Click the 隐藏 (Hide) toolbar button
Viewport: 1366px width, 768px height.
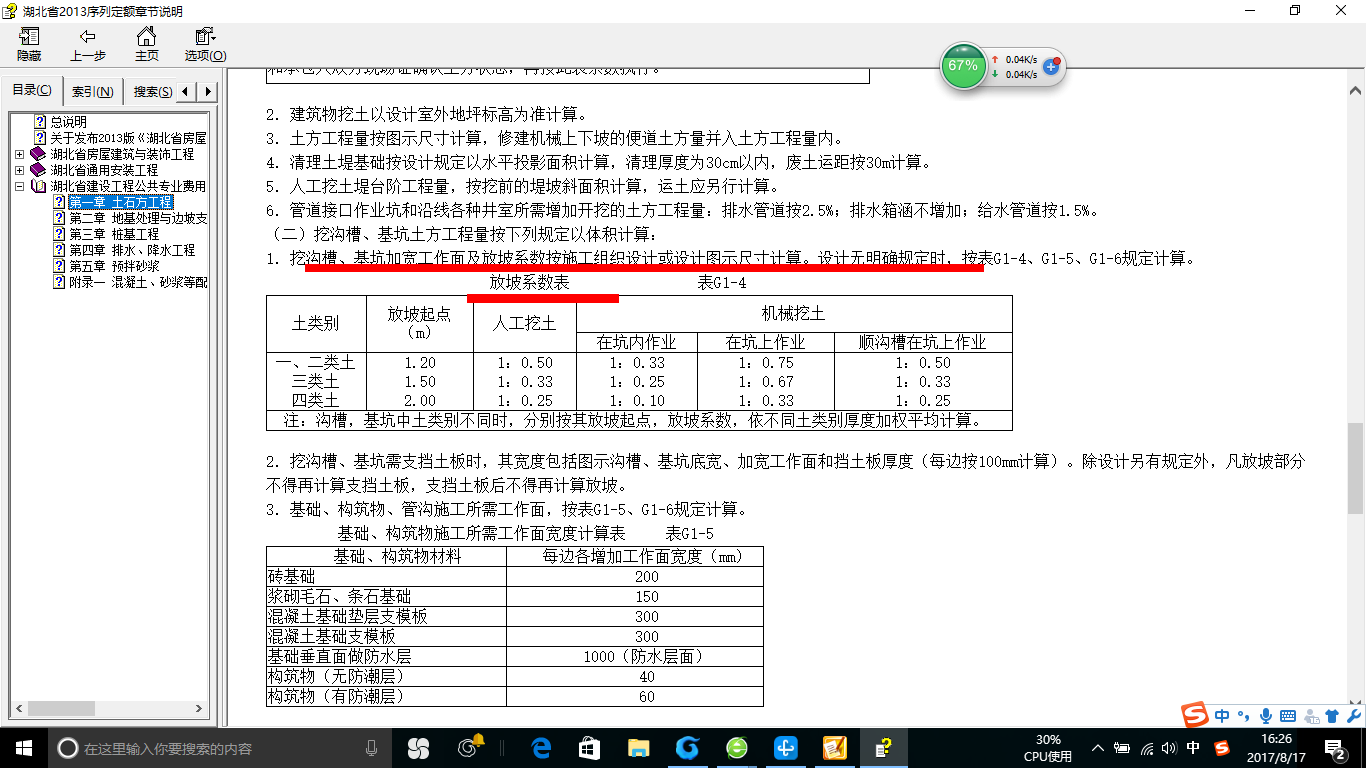point(29,45)
